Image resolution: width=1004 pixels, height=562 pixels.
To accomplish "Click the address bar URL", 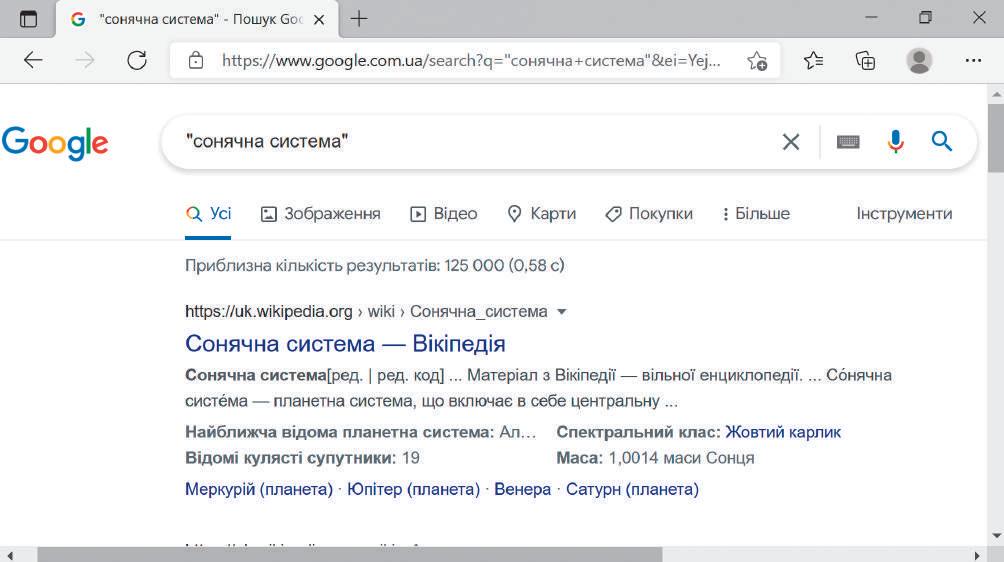I will pos(471,61).
